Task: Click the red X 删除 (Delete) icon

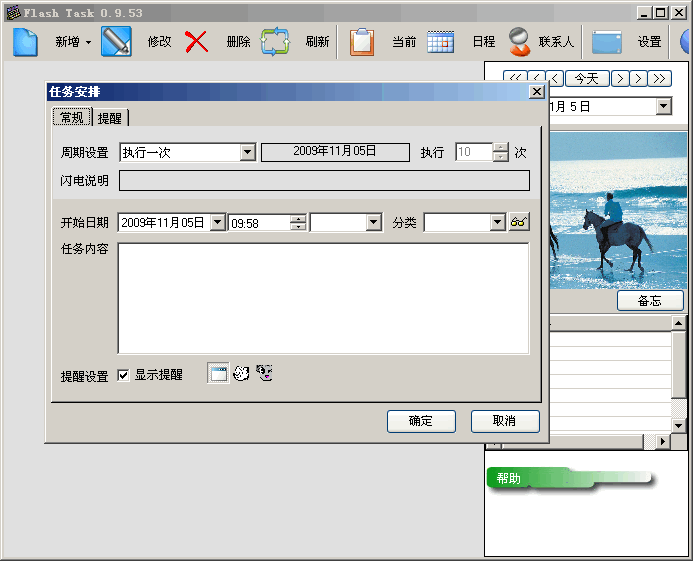Action: click(x=197, y=42)
